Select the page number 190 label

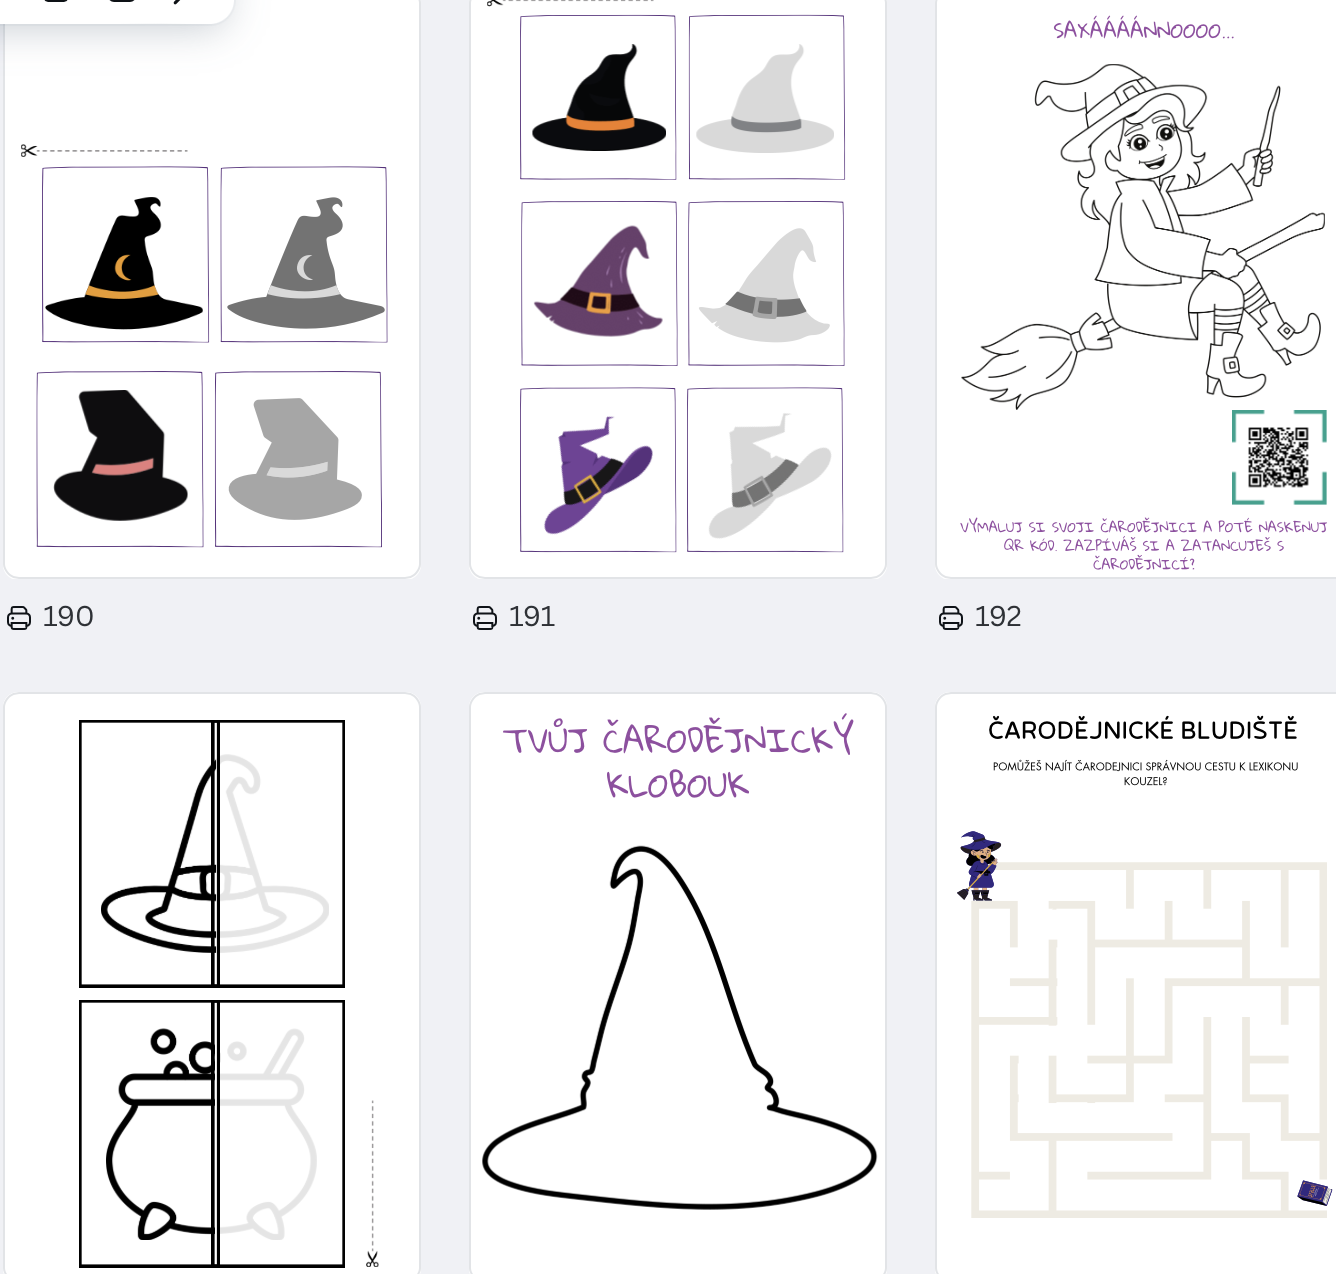pyautogui.click(x=68, y=617)
